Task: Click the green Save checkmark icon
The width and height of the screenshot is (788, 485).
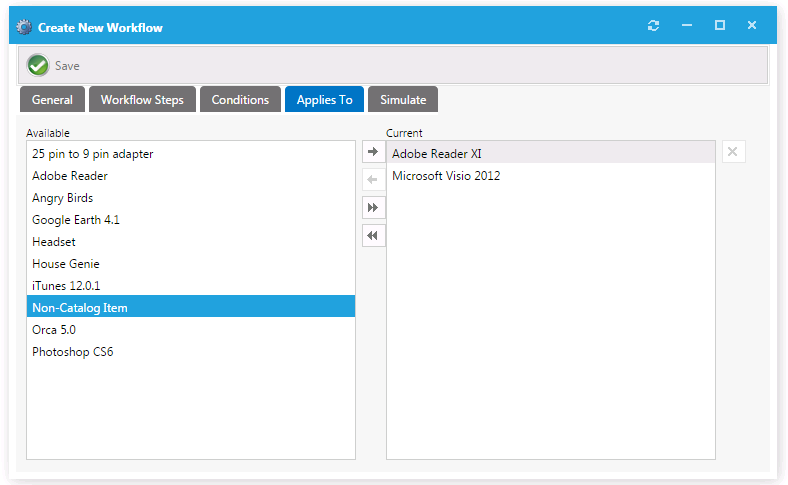Action: click(x=38, y=65)
